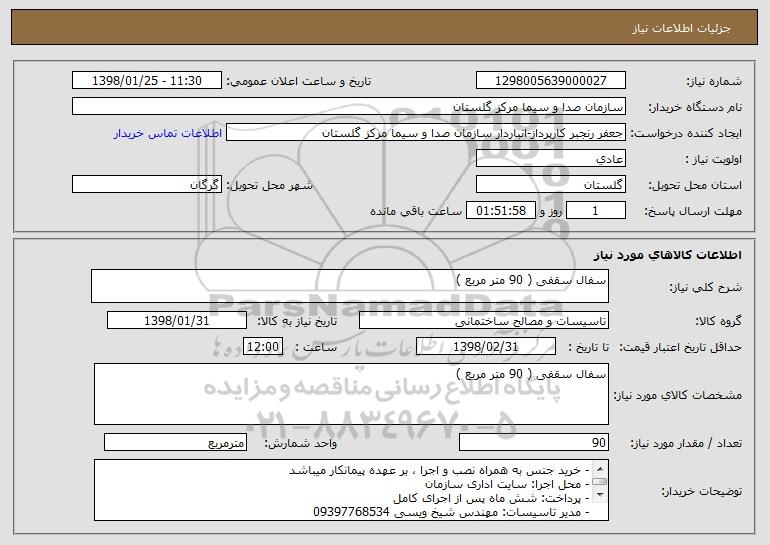The width and height of the screenshot is (770, 545).
Task: Click the remaining time field 01:51:58
Action: tap(500, 210)
